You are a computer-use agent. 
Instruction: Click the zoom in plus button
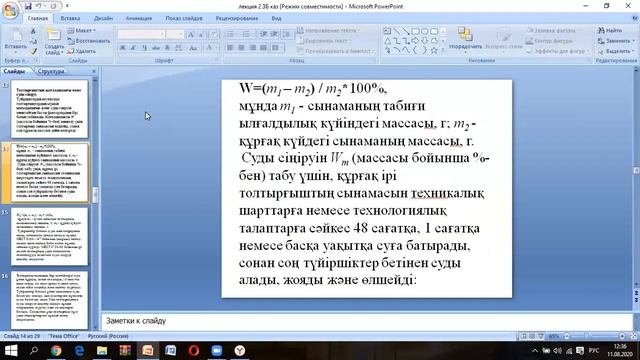(622, 336)
